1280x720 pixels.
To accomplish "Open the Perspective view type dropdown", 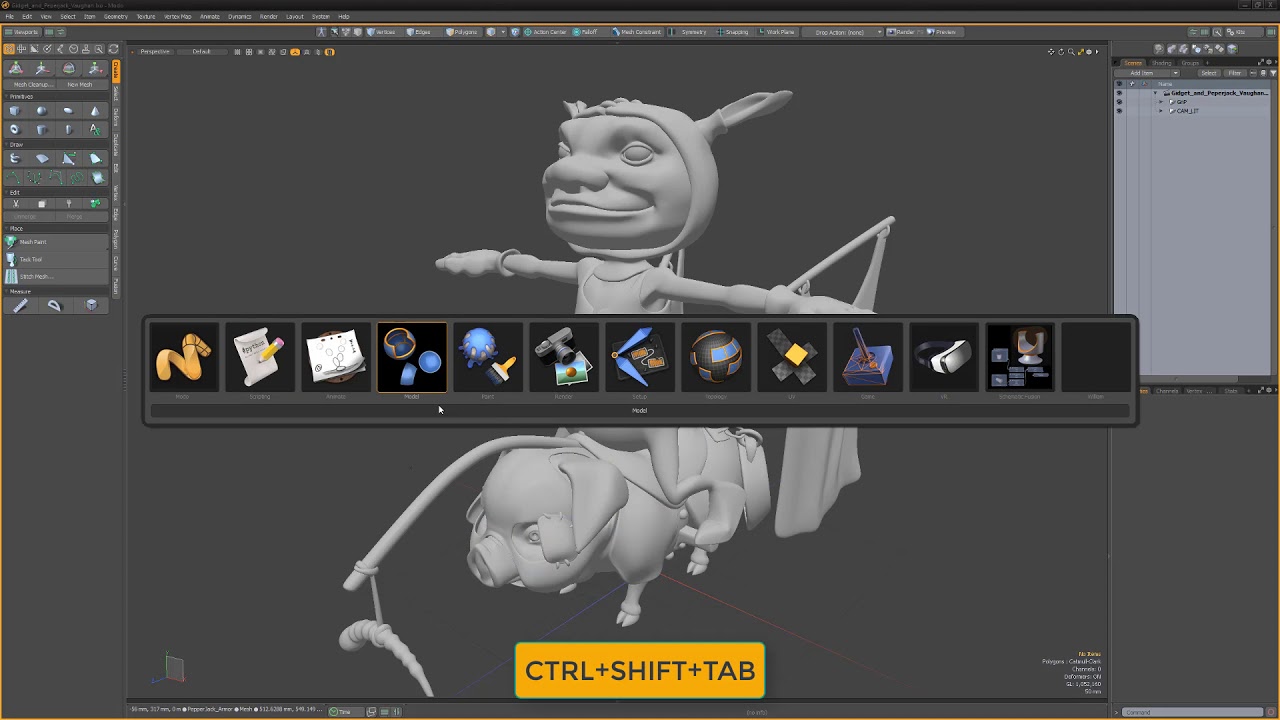I will coord(155,52).
